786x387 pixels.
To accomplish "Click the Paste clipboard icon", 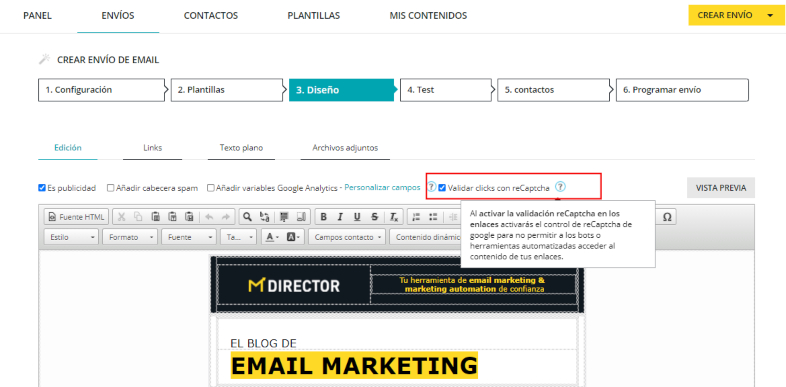I will click(155, 217).
